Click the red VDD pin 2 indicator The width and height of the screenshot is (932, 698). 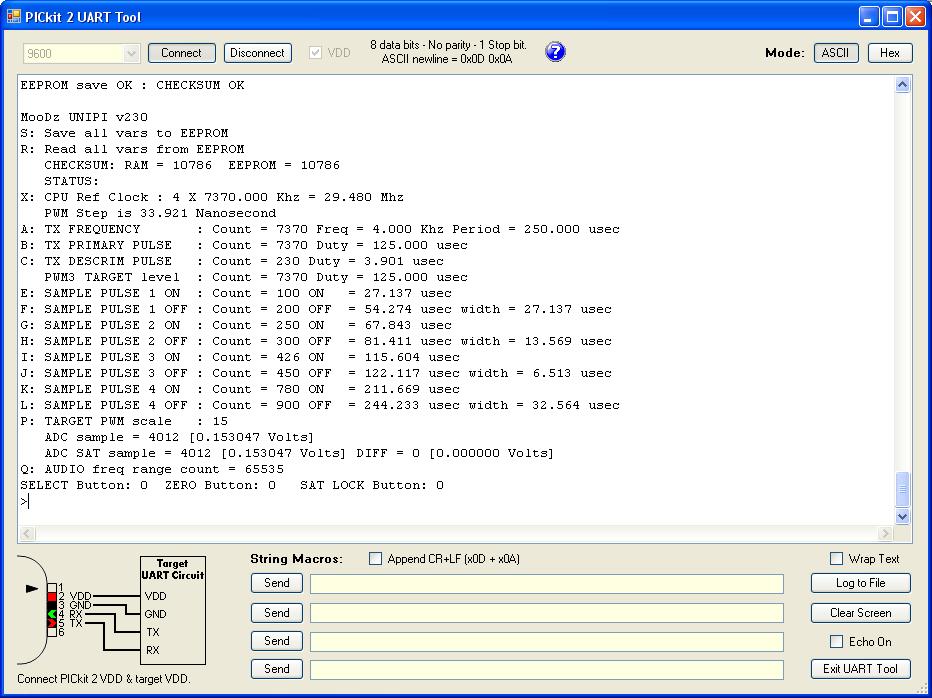coord(52,596)
